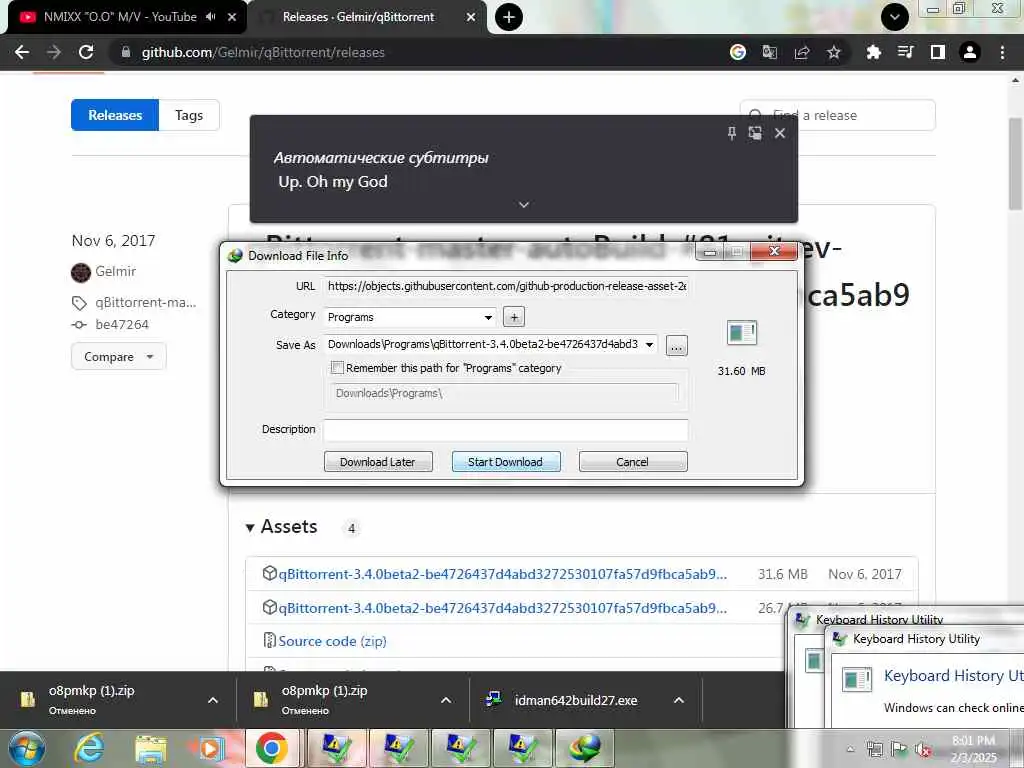The image size is (1024, 768).
Task: Click the idman642build27.exe download item
Action: [575, 700]
